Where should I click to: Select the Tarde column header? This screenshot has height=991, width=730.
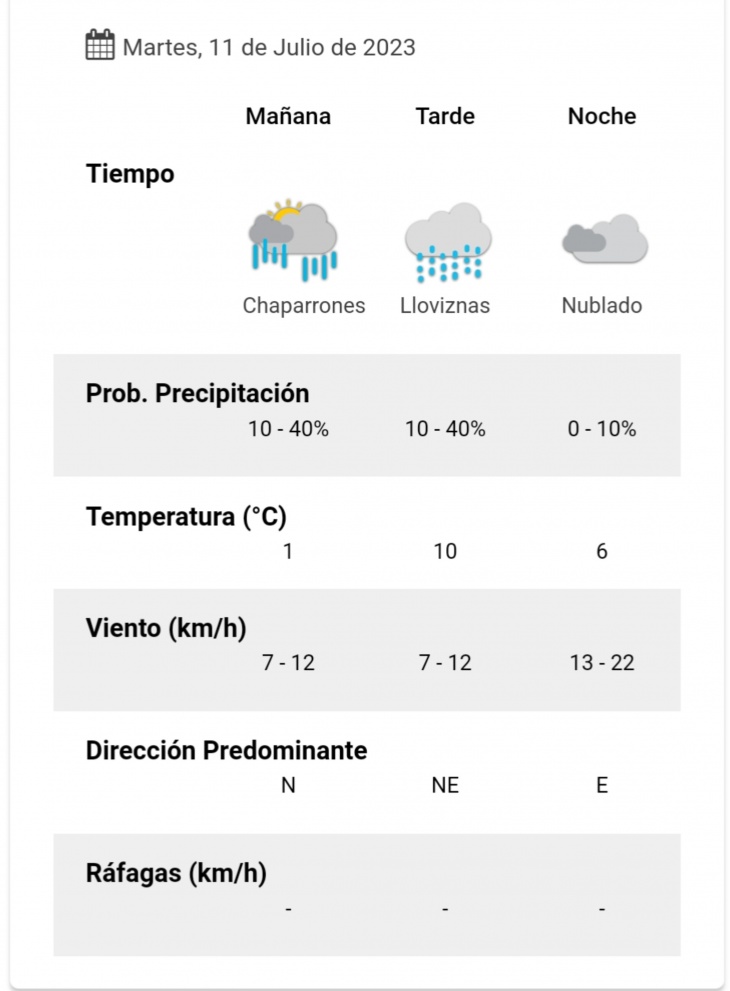tap(445, 116)
